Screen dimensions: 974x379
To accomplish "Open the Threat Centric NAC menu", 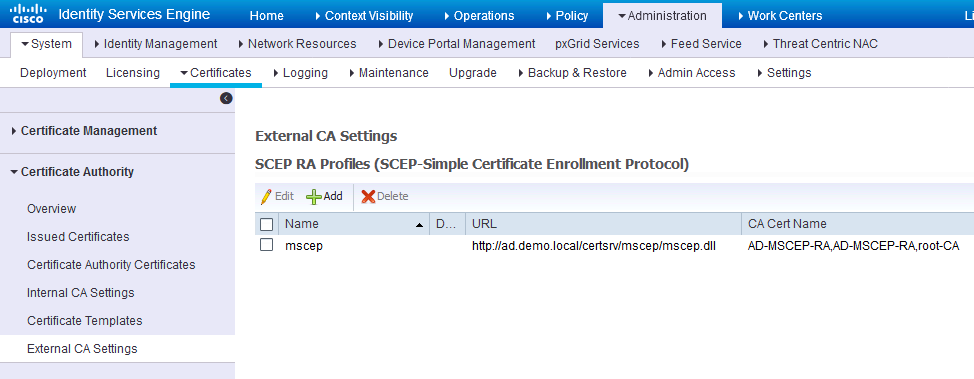I will (x=820, y=43).
